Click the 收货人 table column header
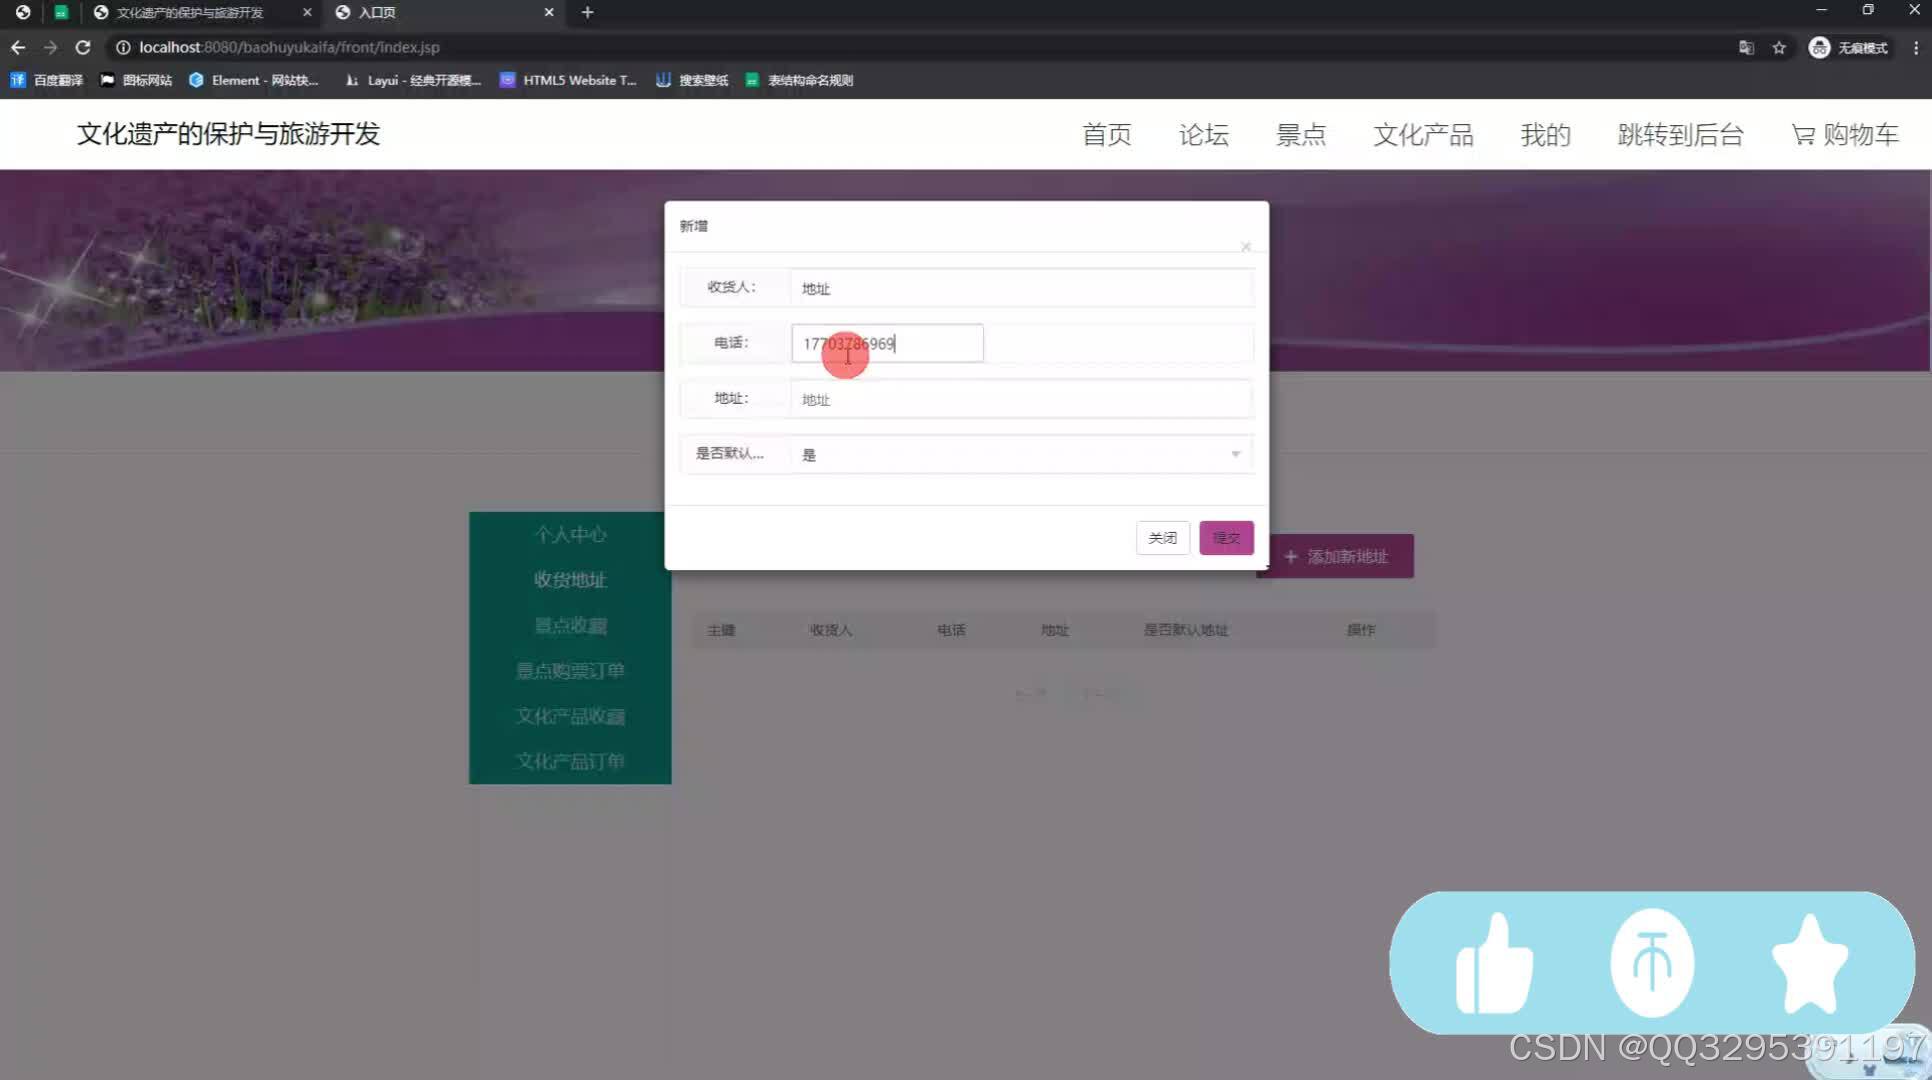This screenshot has height=1080, width=1932. click(831, 630)
